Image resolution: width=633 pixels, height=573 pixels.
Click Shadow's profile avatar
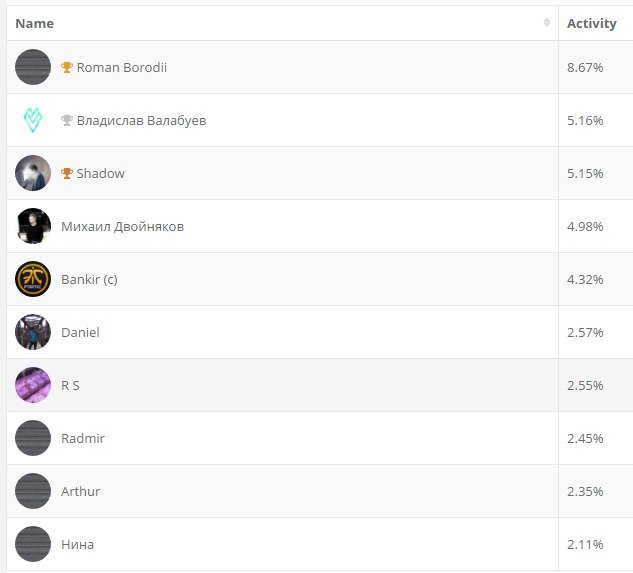click(33, 173)
